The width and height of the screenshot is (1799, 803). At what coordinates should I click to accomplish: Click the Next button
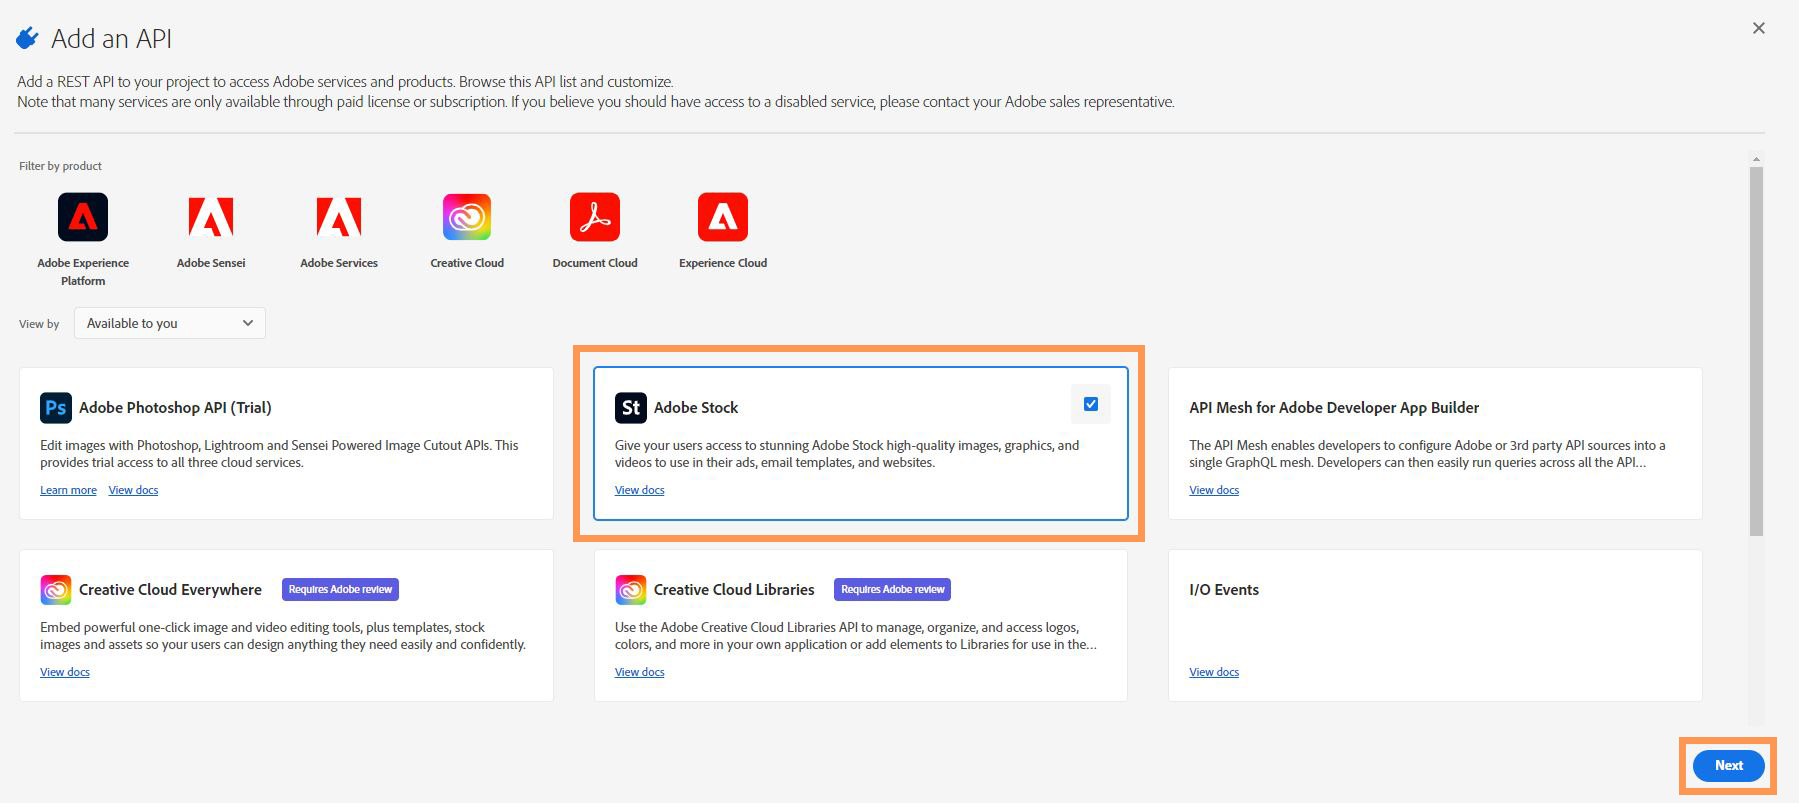(1729, 766)
